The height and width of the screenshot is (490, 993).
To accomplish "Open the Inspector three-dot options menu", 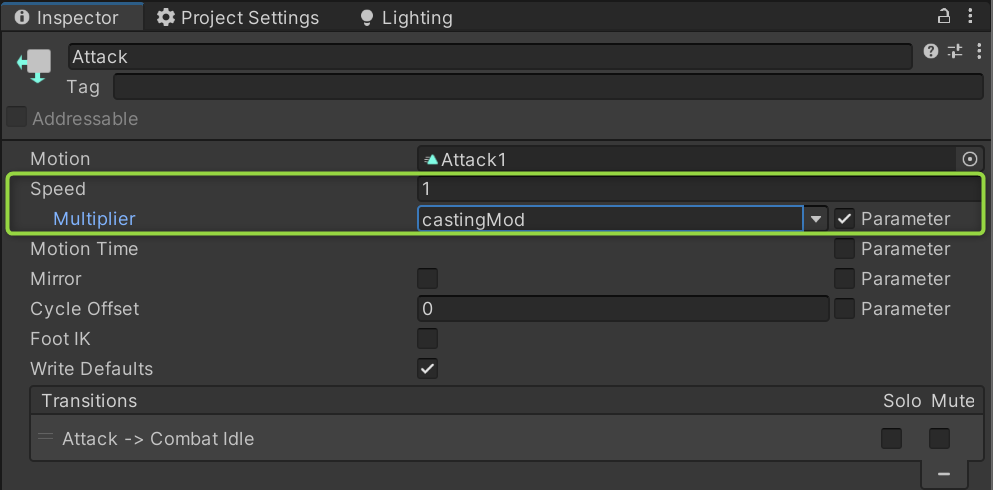I will [972, 16].
